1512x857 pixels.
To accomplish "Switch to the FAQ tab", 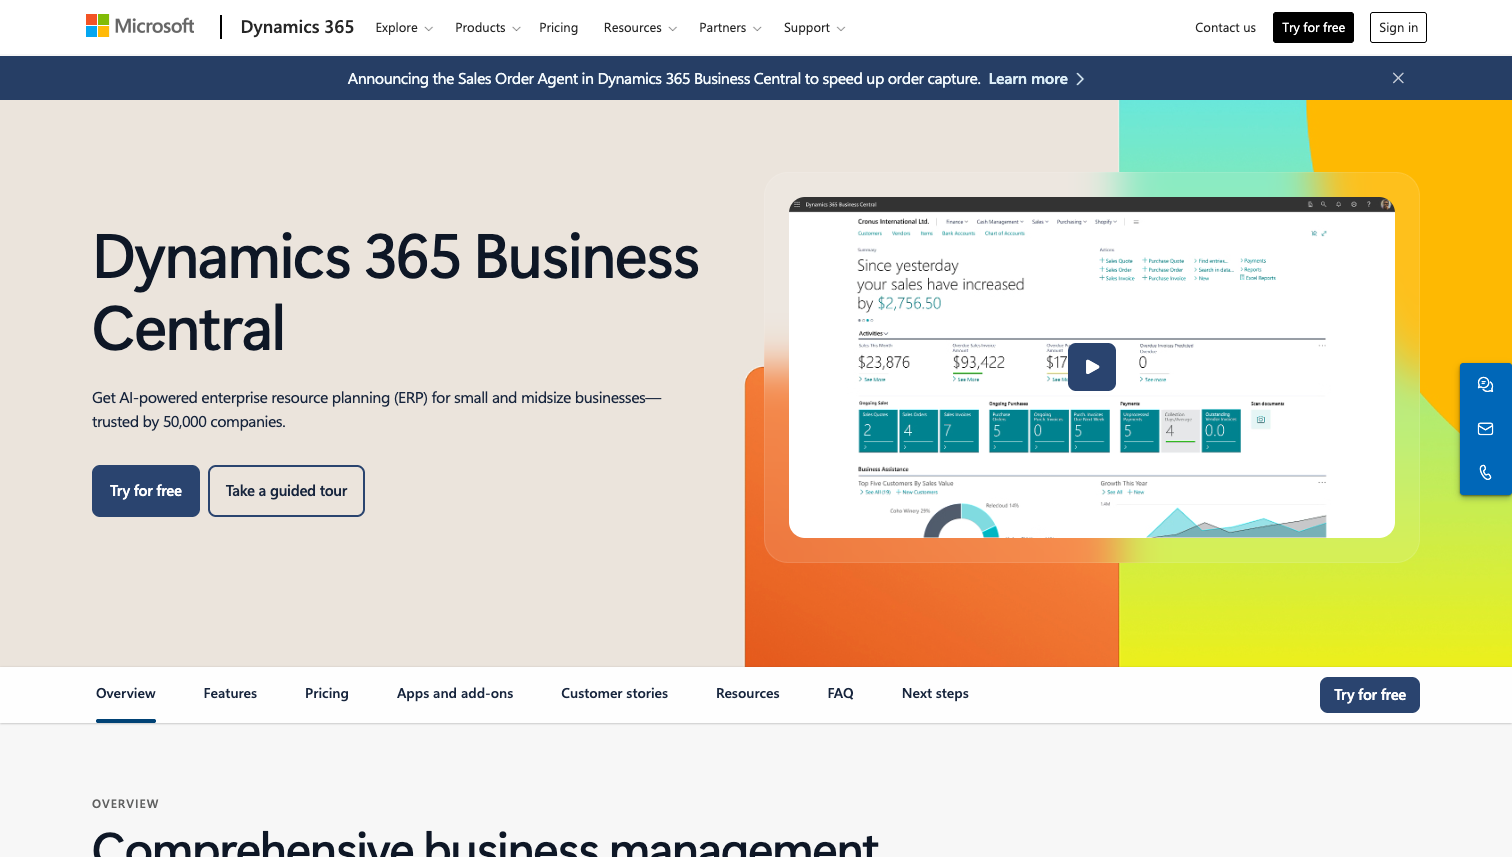I will 840,693.
